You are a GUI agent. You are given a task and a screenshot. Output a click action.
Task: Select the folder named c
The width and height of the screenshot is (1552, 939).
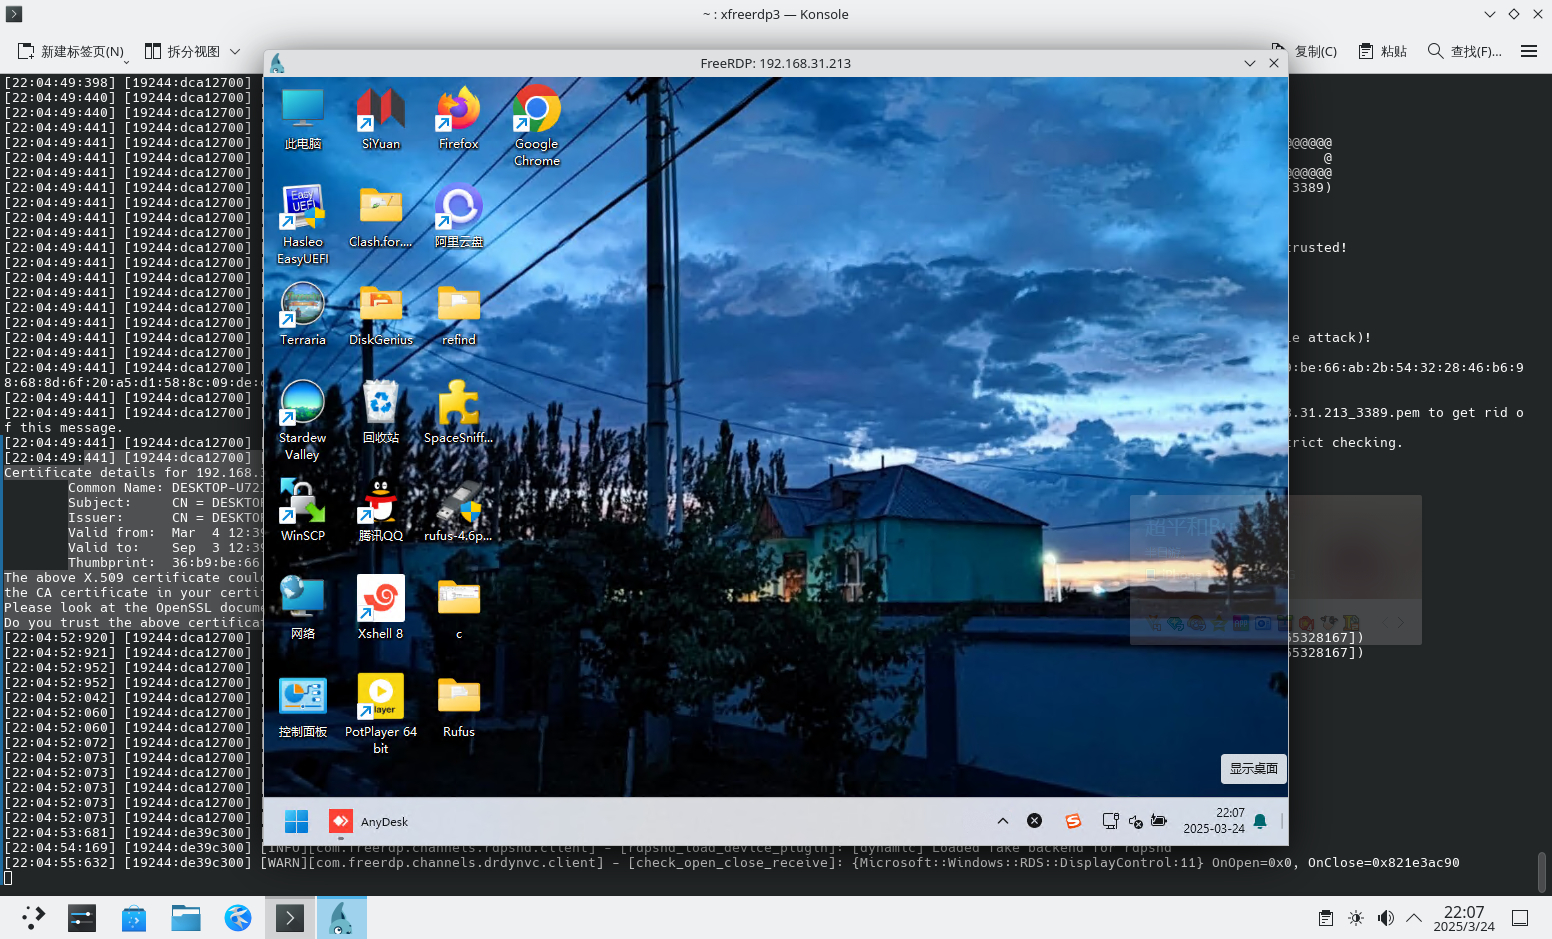459,608
